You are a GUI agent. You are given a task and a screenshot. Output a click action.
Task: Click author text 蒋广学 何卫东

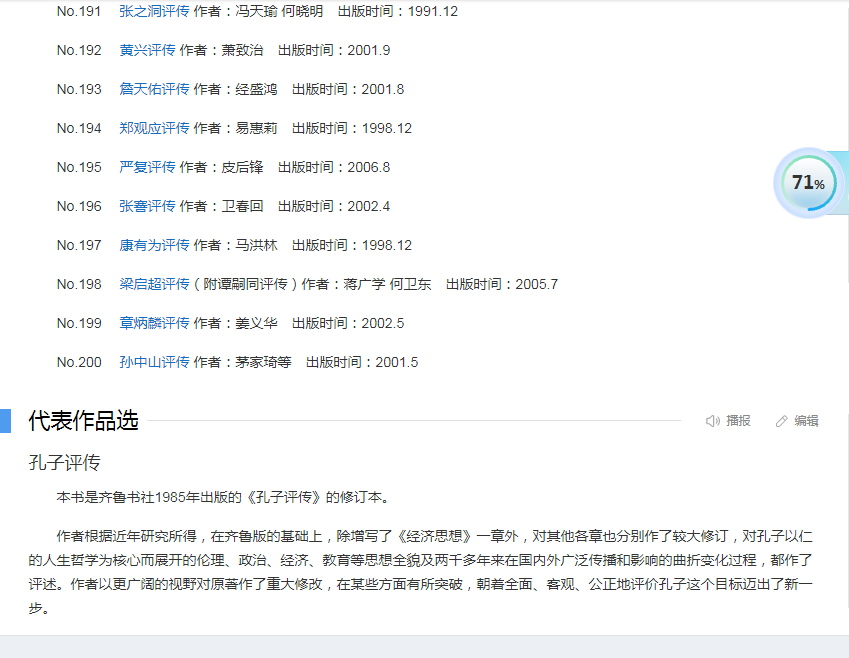(x=387, y=284)
